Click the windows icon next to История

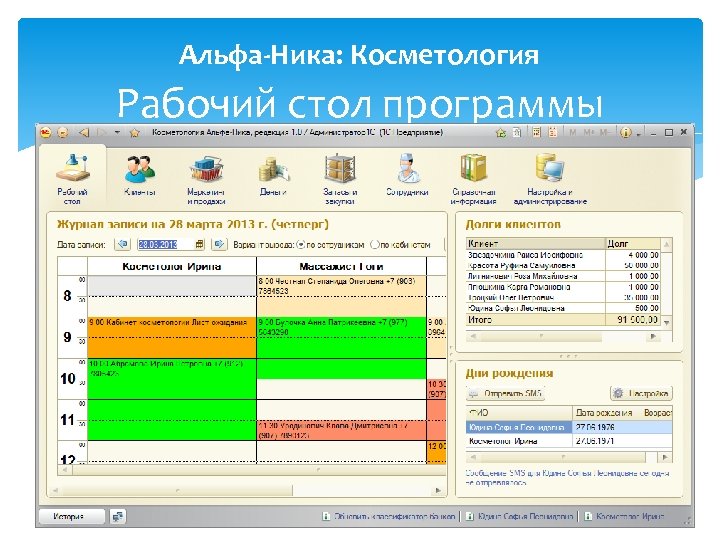click(118, 517)
